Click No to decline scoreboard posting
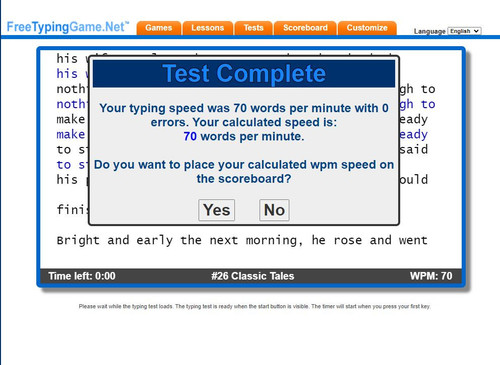 point(274,210)
